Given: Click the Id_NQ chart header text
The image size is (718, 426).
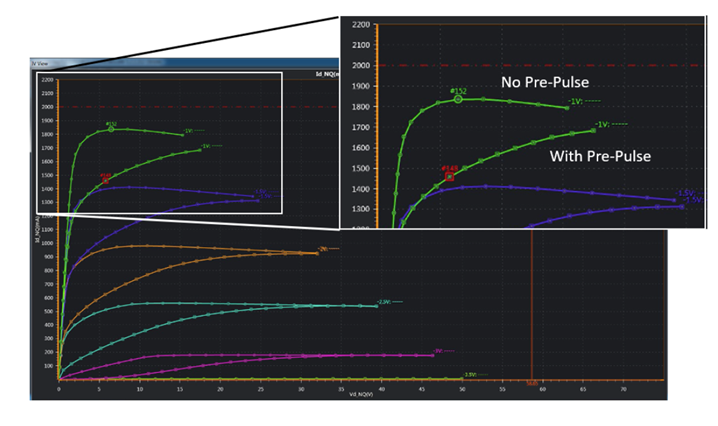Looking at the screenshot, I should 327,74.
